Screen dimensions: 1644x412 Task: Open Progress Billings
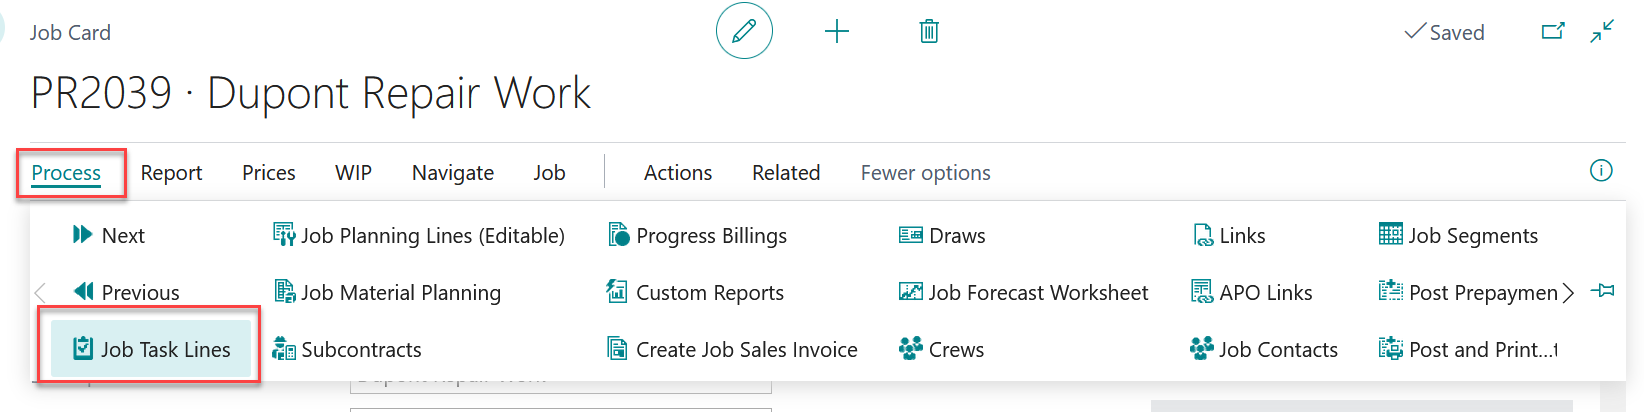click(698, 235)
